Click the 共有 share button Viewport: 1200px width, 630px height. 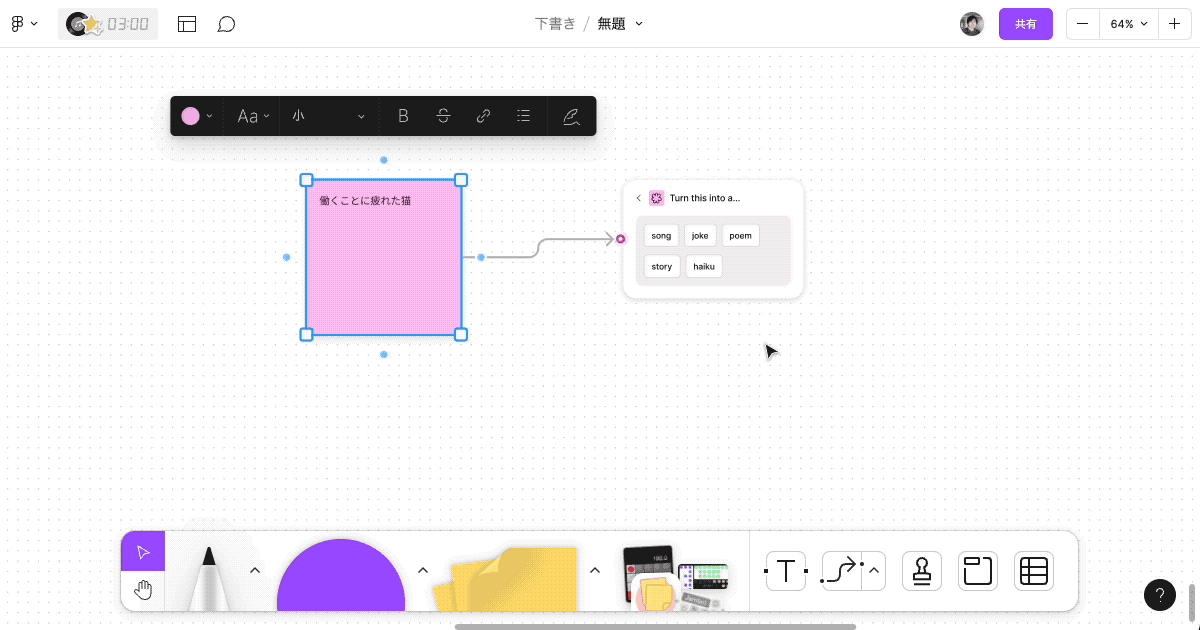pos(1026,23)
